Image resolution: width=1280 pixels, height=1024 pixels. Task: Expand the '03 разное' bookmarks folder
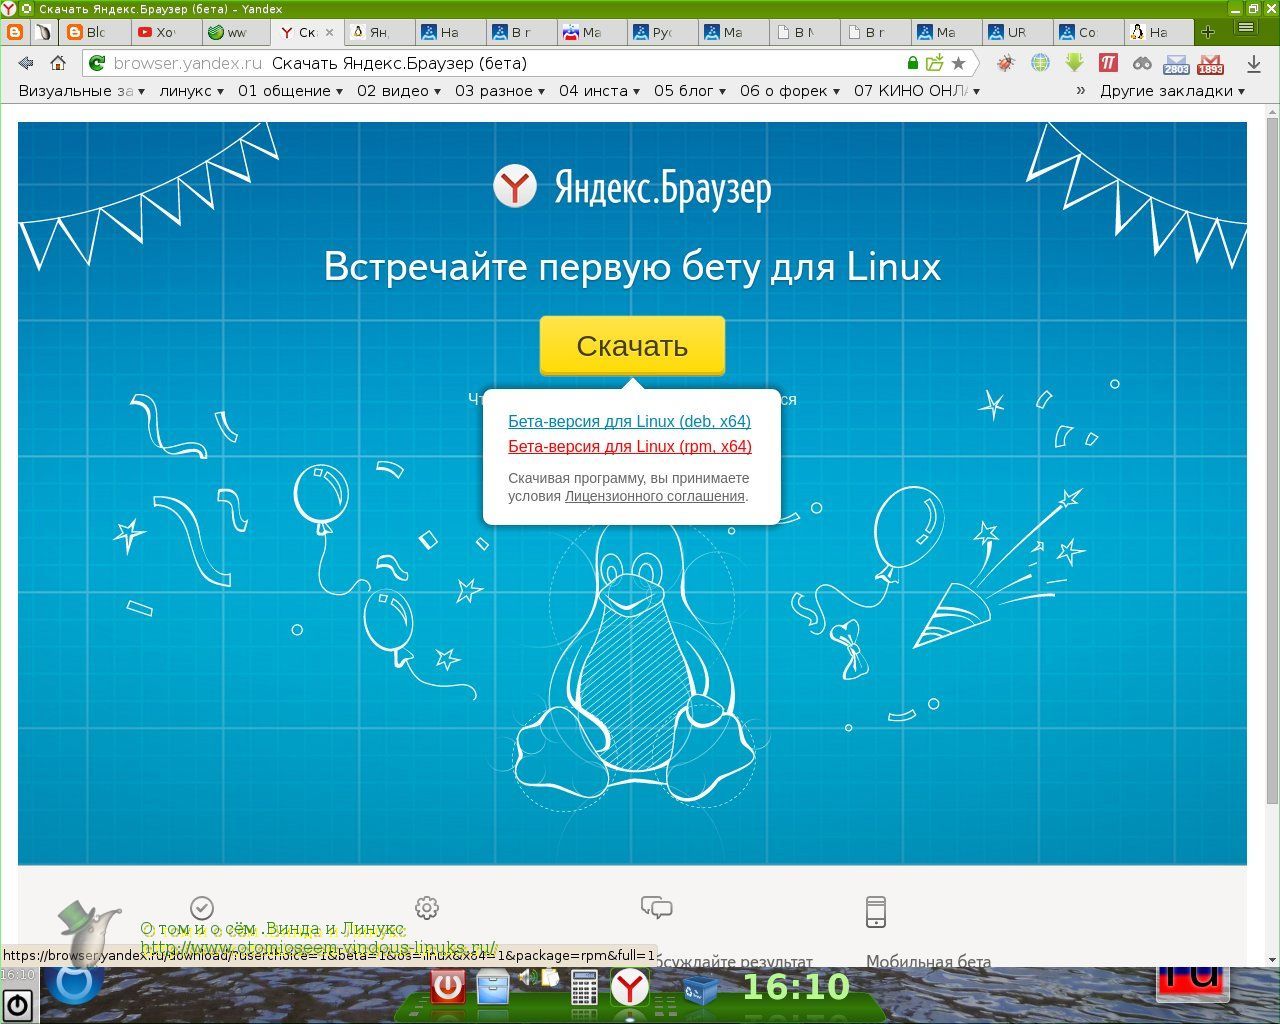[500, 91]
